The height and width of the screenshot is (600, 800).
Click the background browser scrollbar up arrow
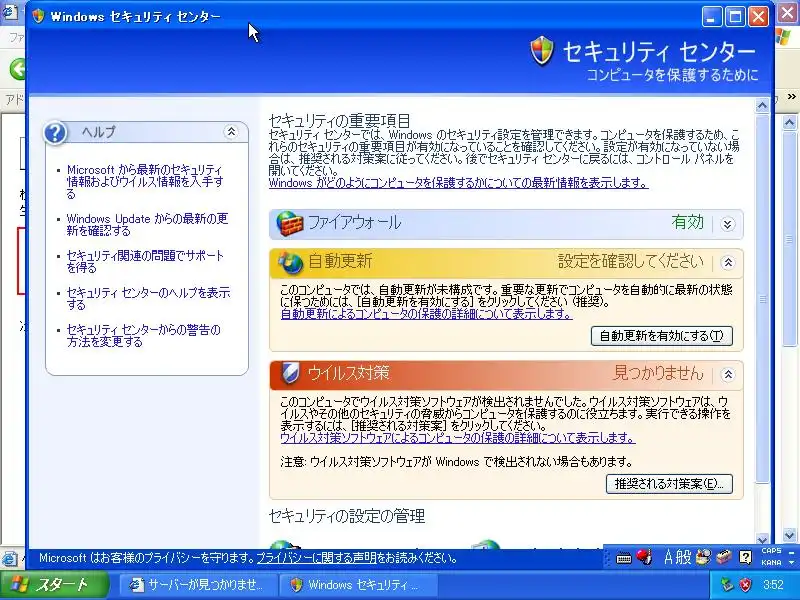[789, 122]
